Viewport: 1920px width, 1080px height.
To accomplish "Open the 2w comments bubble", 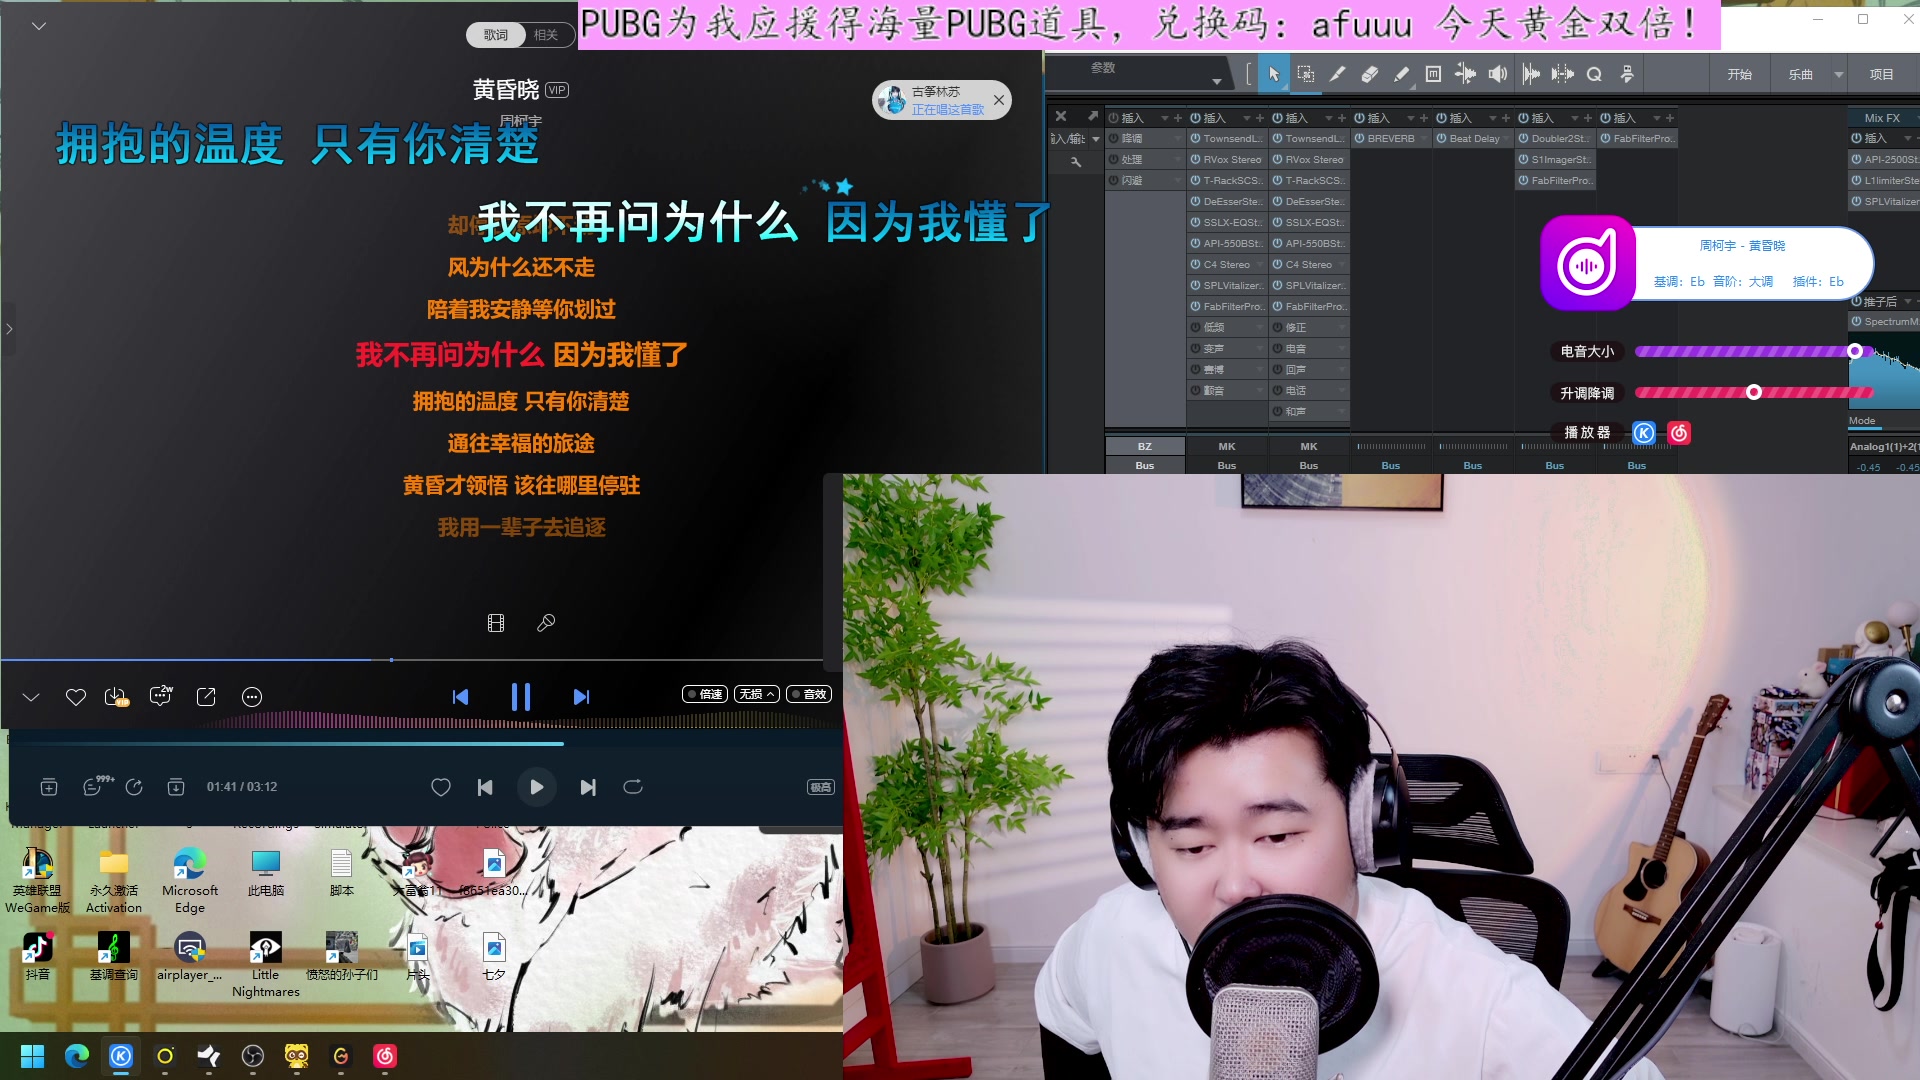I will coord(160,696).
